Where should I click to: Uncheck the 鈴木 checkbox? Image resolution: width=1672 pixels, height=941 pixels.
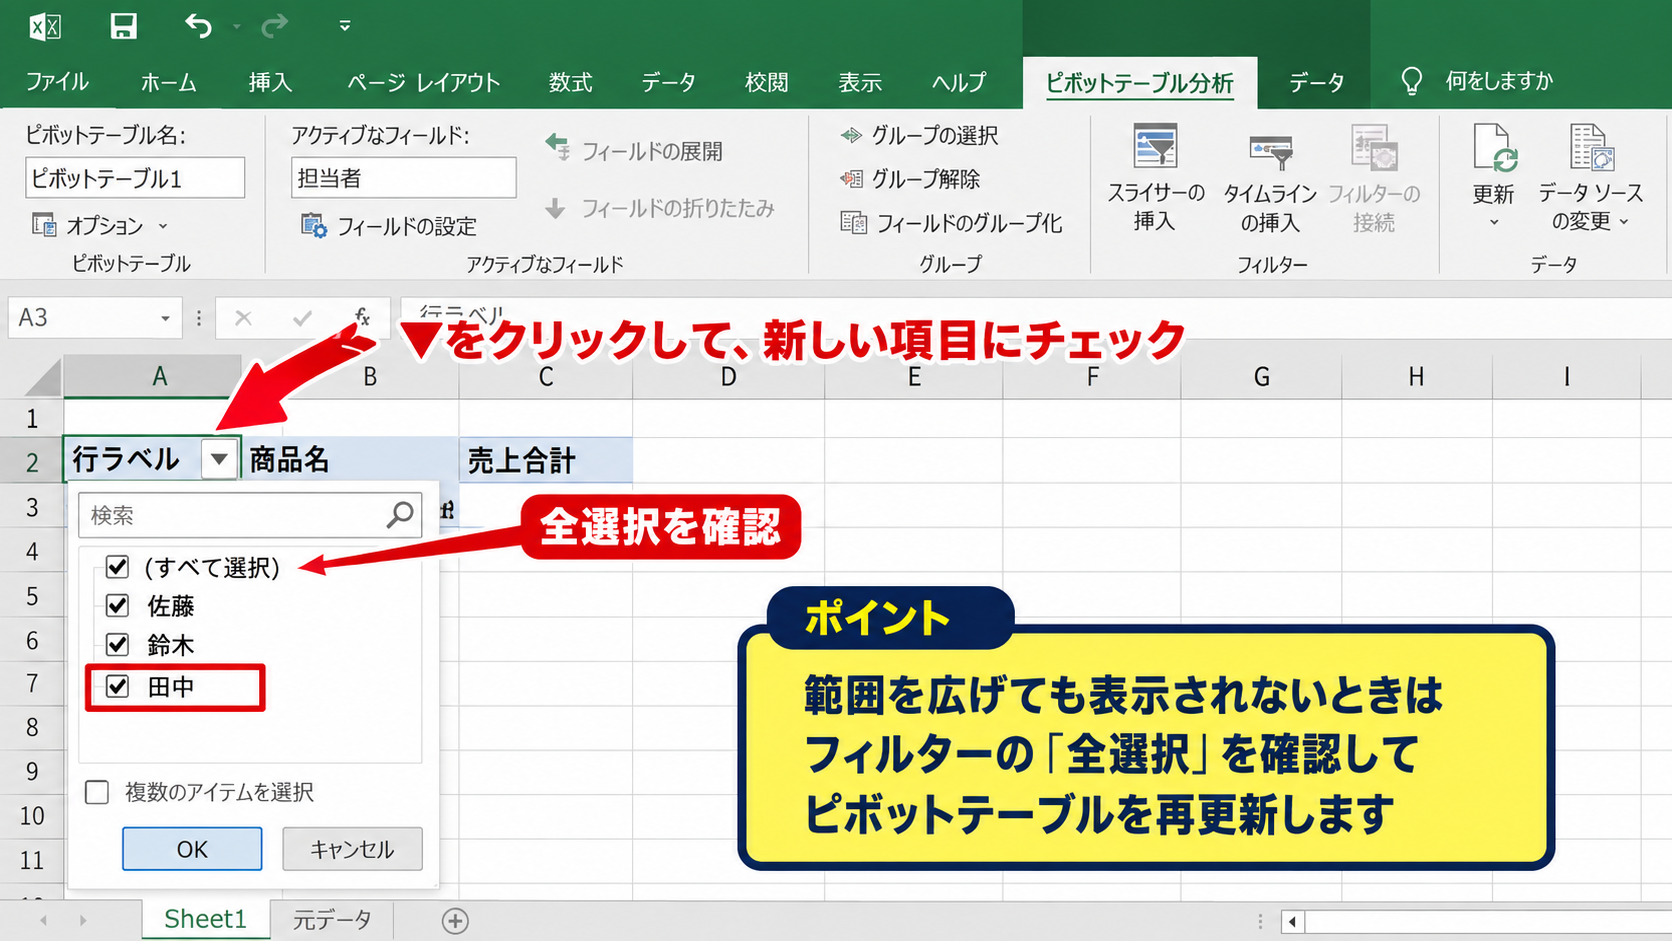tap(117, 644)
